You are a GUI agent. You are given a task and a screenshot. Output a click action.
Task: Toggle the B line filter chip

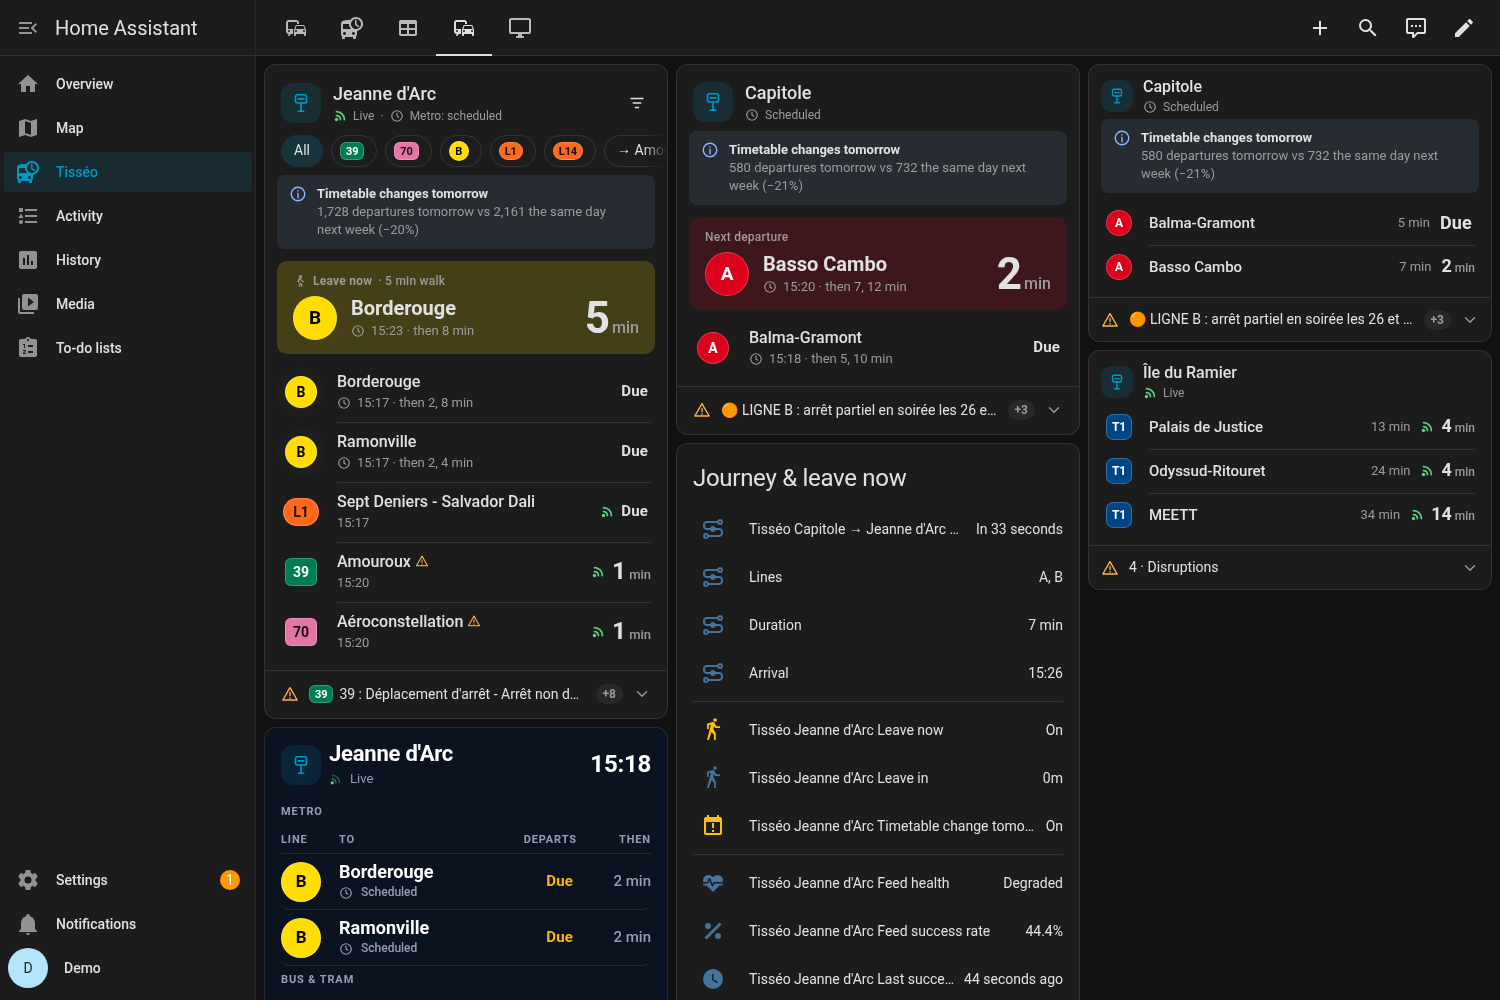tap(459, 151)
